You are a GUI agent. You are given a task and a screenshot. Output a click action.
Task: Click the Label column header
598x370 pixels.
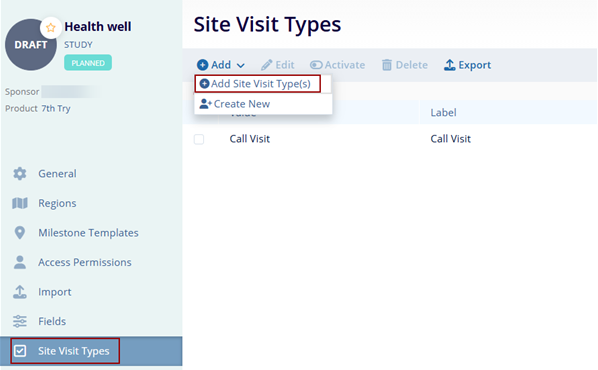point(443,113)
